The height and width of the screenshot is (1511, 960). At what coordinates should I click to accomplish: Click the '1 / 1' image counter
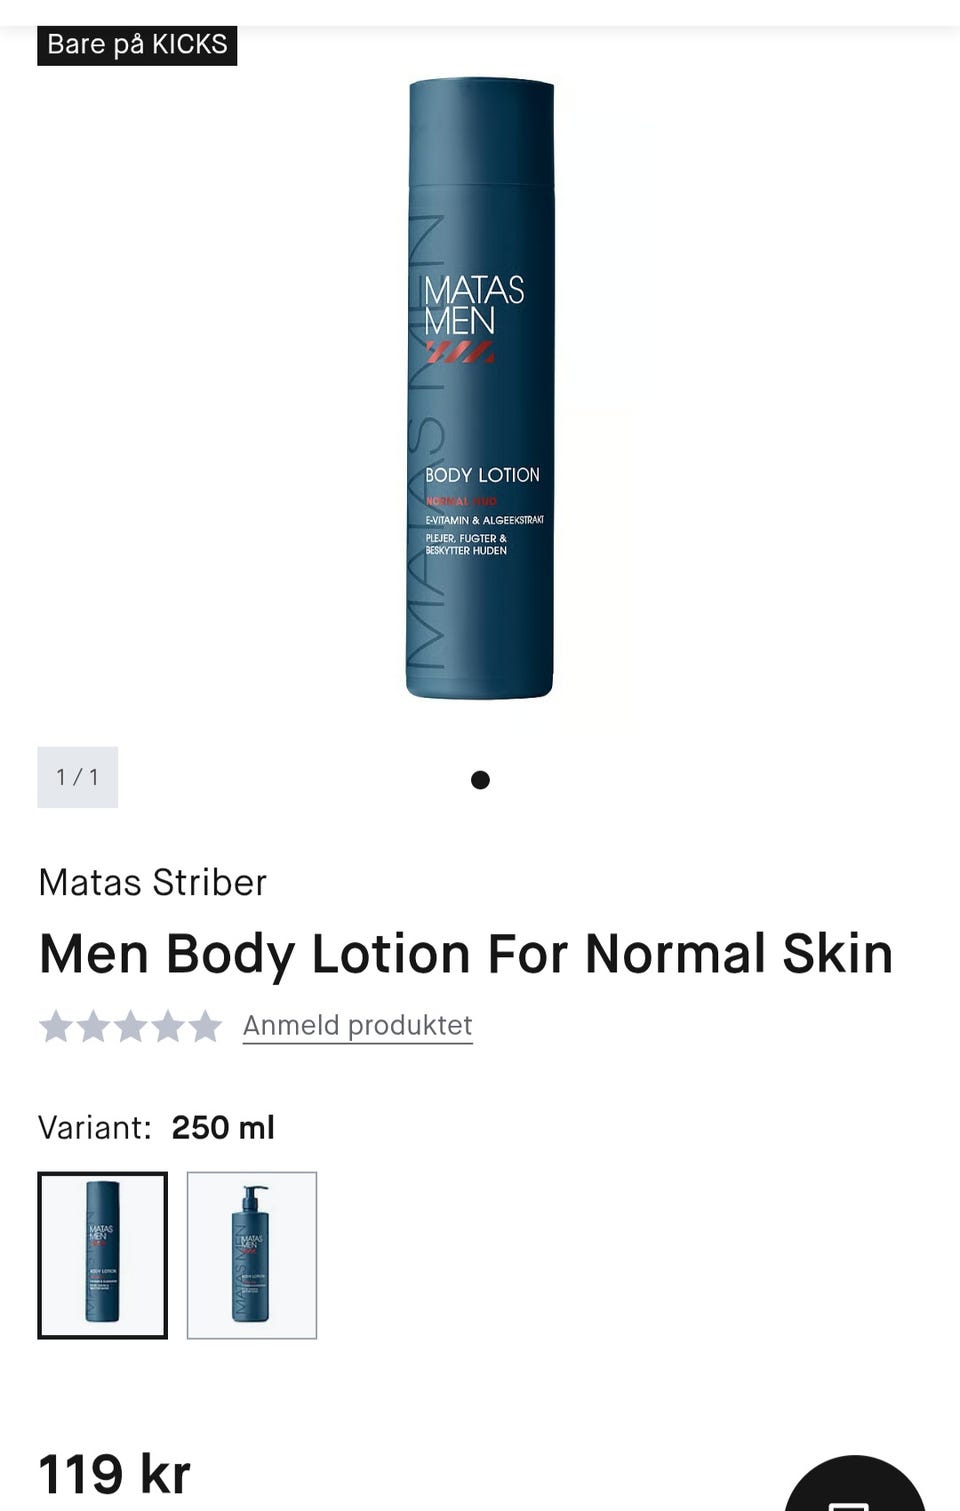[77, 777]
